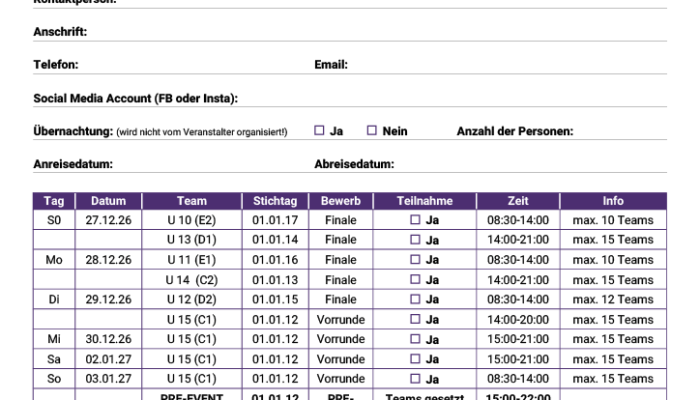Viewport: 700px width, 400px height.
Task: Click the day cell Di
Action: (x=54, y=300)
